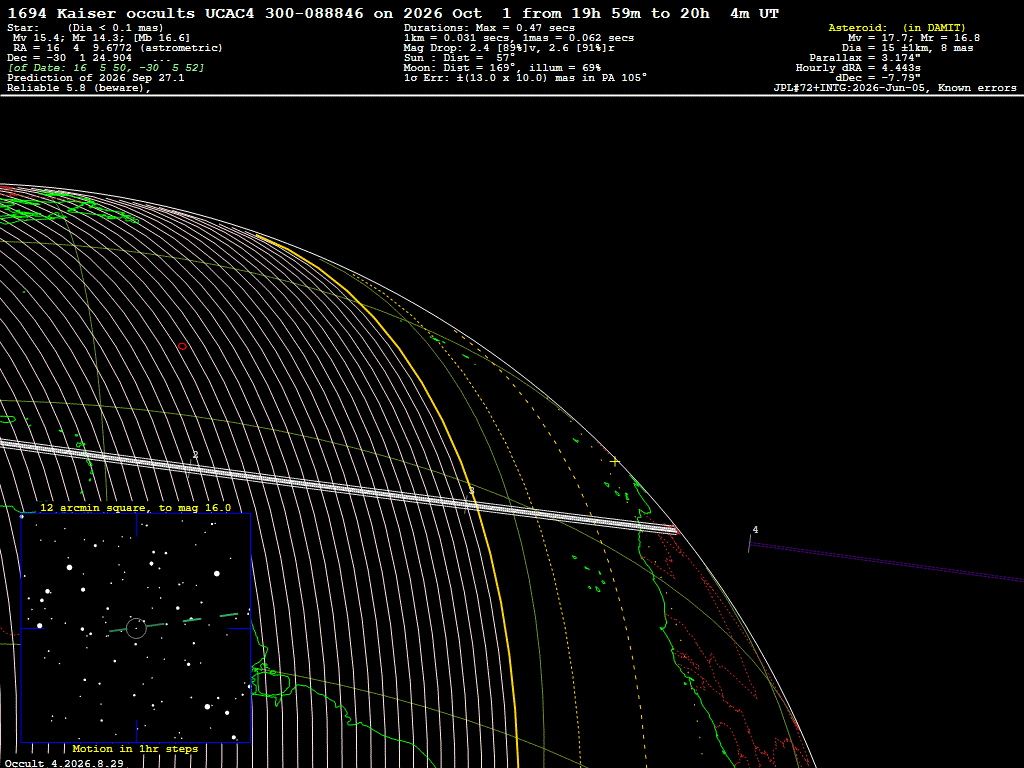Click the 'JPL#72+INTG:2026-Jun-05, Known errors' text

[895, 88]
